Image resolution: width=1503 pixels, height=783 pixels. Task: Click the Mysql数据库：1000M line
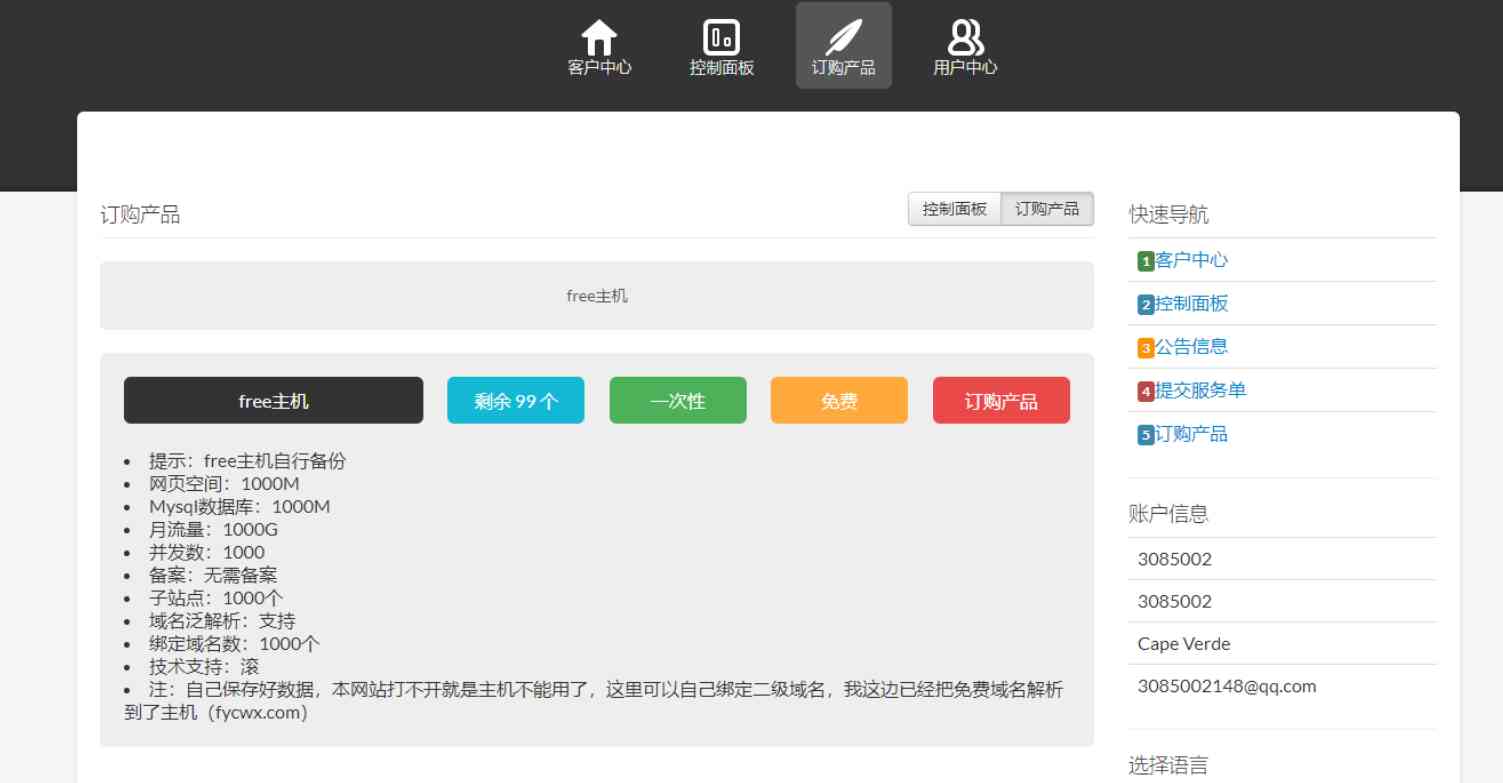click(x=239, y=507)
